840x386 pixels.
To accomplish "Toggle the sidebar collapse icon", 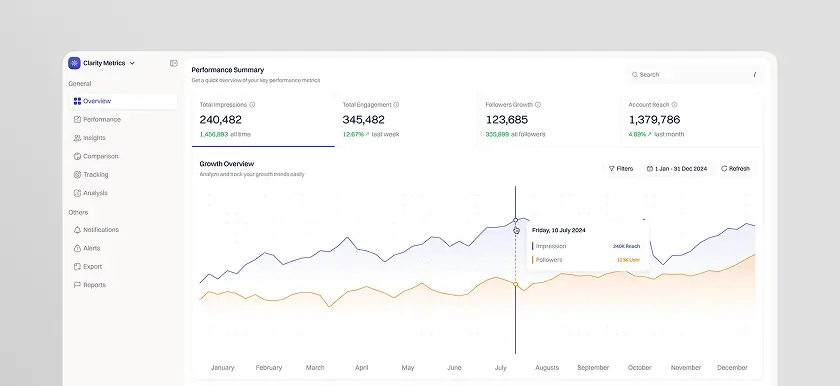I will (174, 63).
